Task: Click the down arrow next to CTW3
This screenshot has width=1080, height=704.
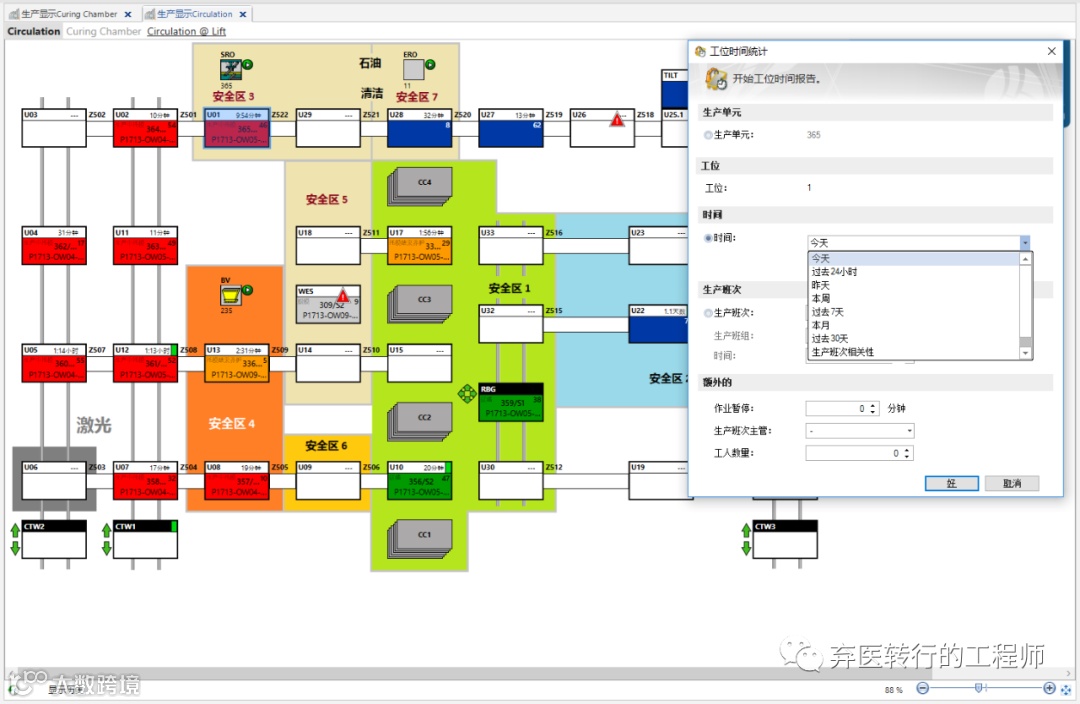Action: click(746, 548)
